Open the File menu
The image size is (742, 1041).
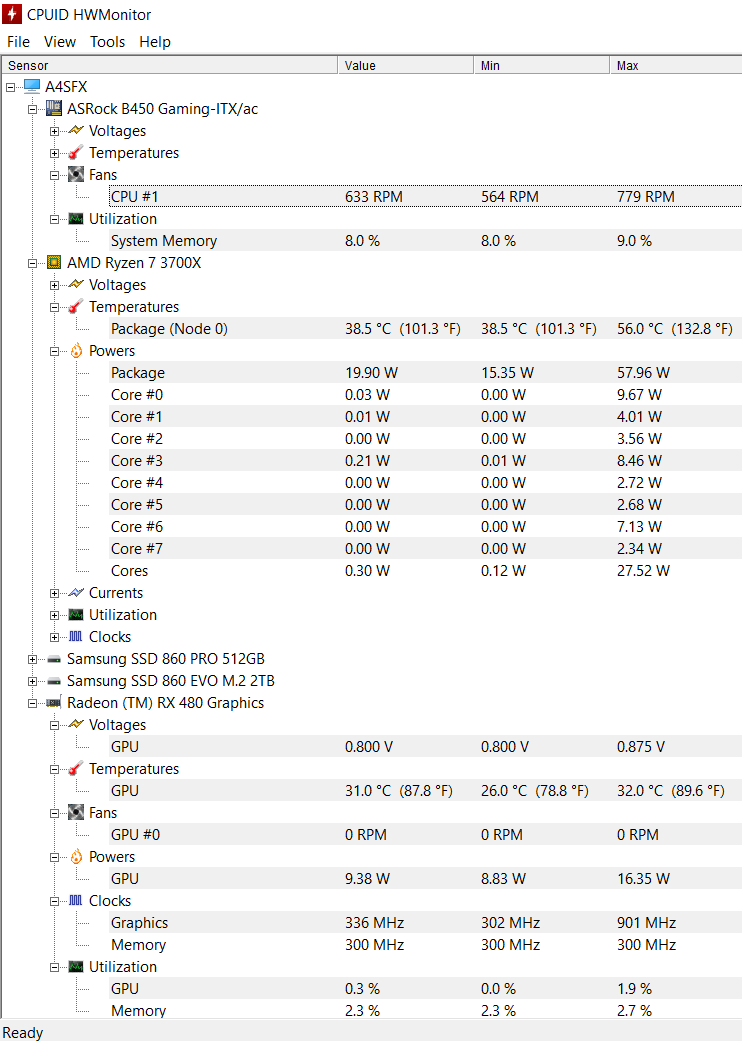pyautogui.click(x=19, y=42)
